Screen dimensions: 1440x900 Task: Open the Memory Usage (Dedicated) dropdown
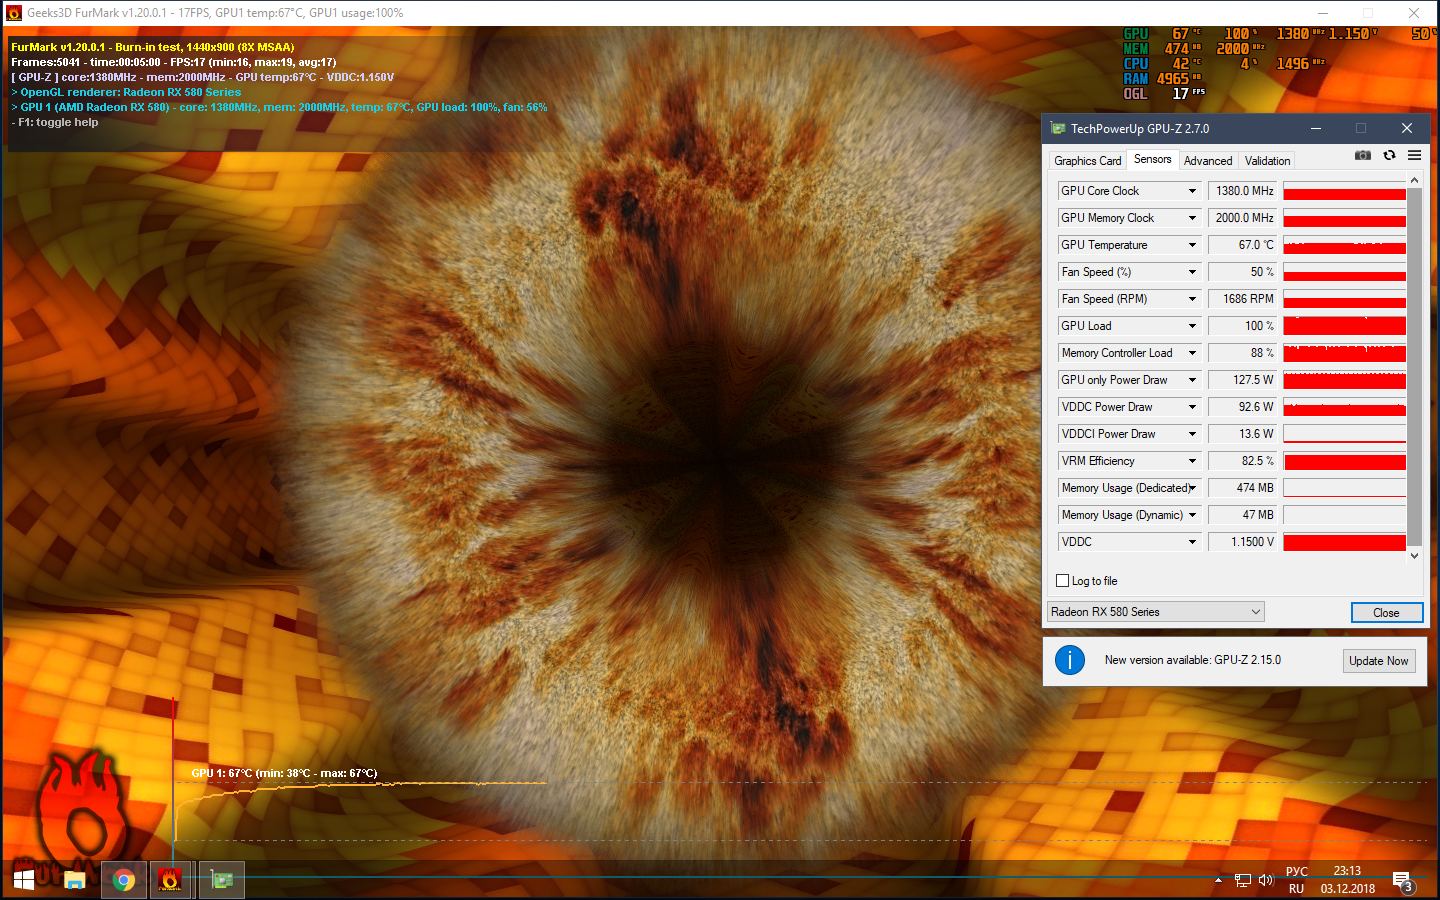[x=1192, y=488]
